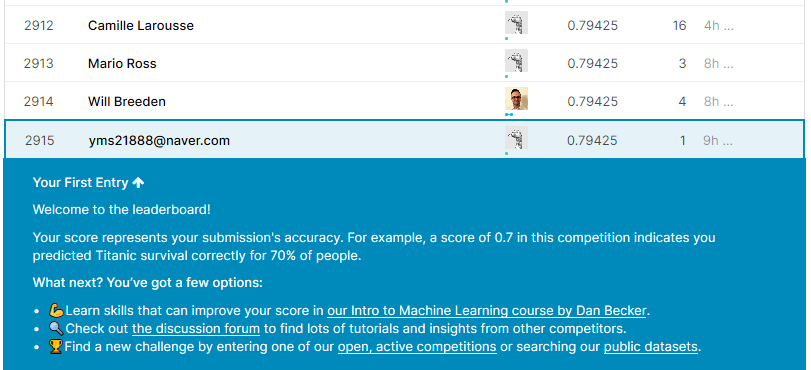Click rank number 2915

coord(39,140)
